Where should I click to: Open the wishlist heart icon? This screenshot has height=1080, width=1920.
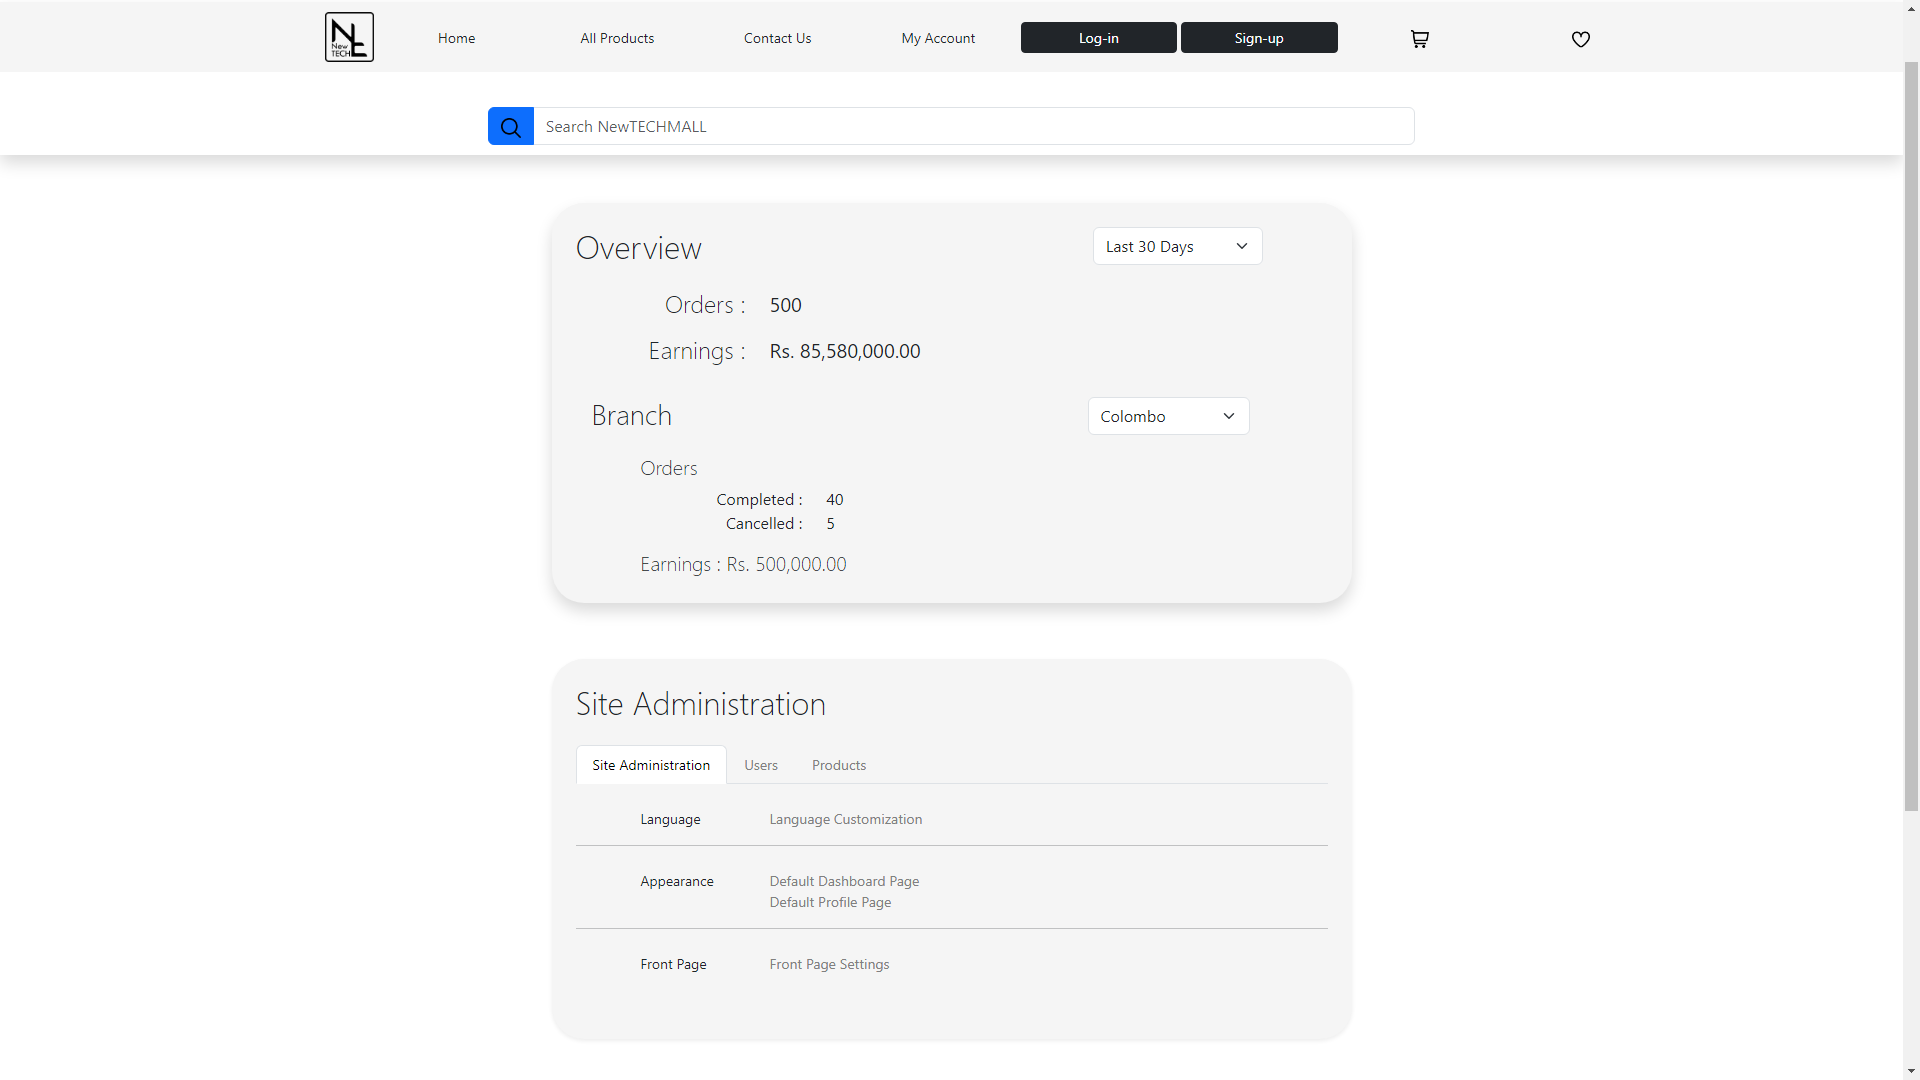(x=1580, y=39)
